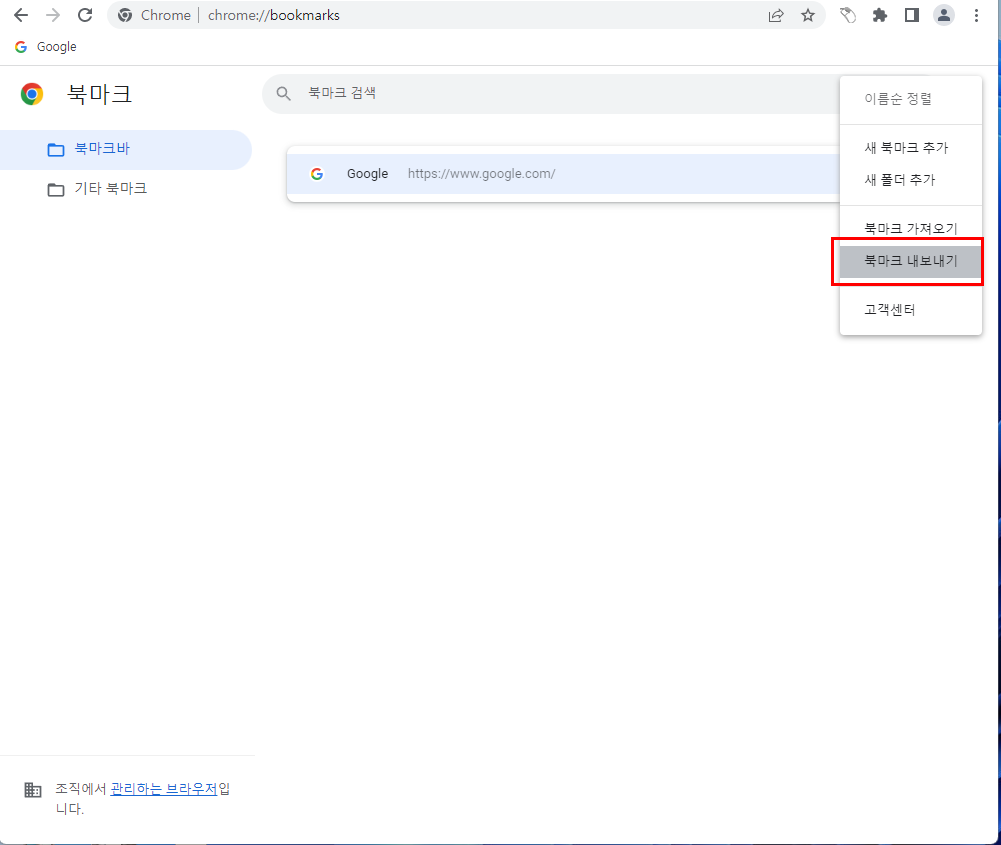
Task: Select the 기타 북마크 folder
Action: [126, 189]
